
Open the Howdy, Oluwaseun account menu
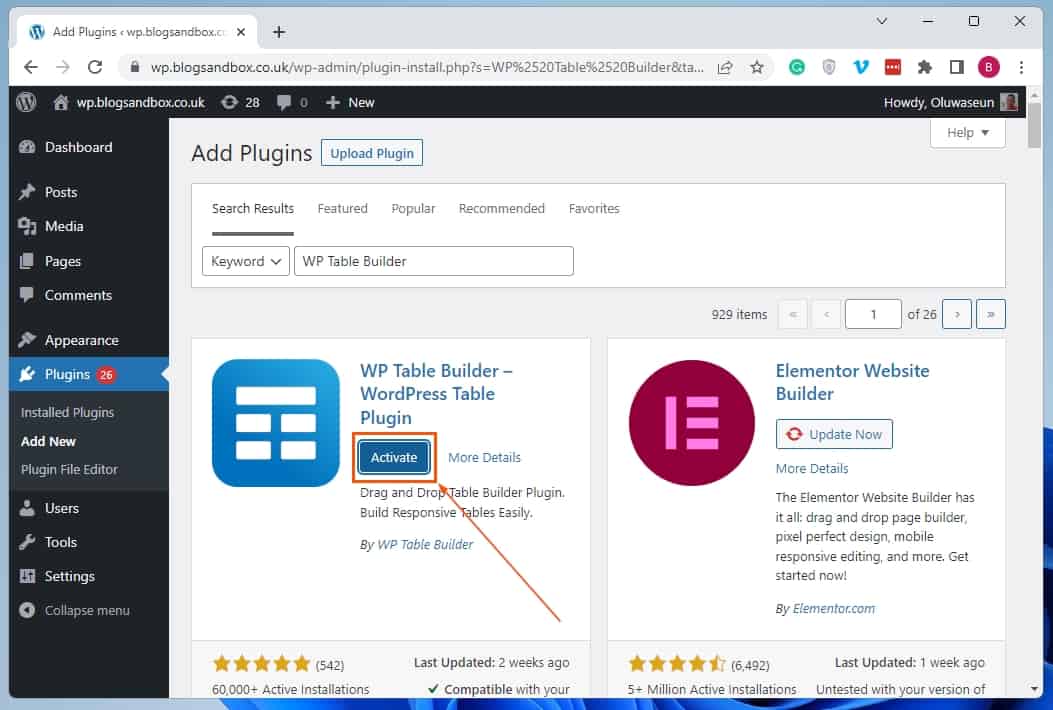tap(950, 102)
